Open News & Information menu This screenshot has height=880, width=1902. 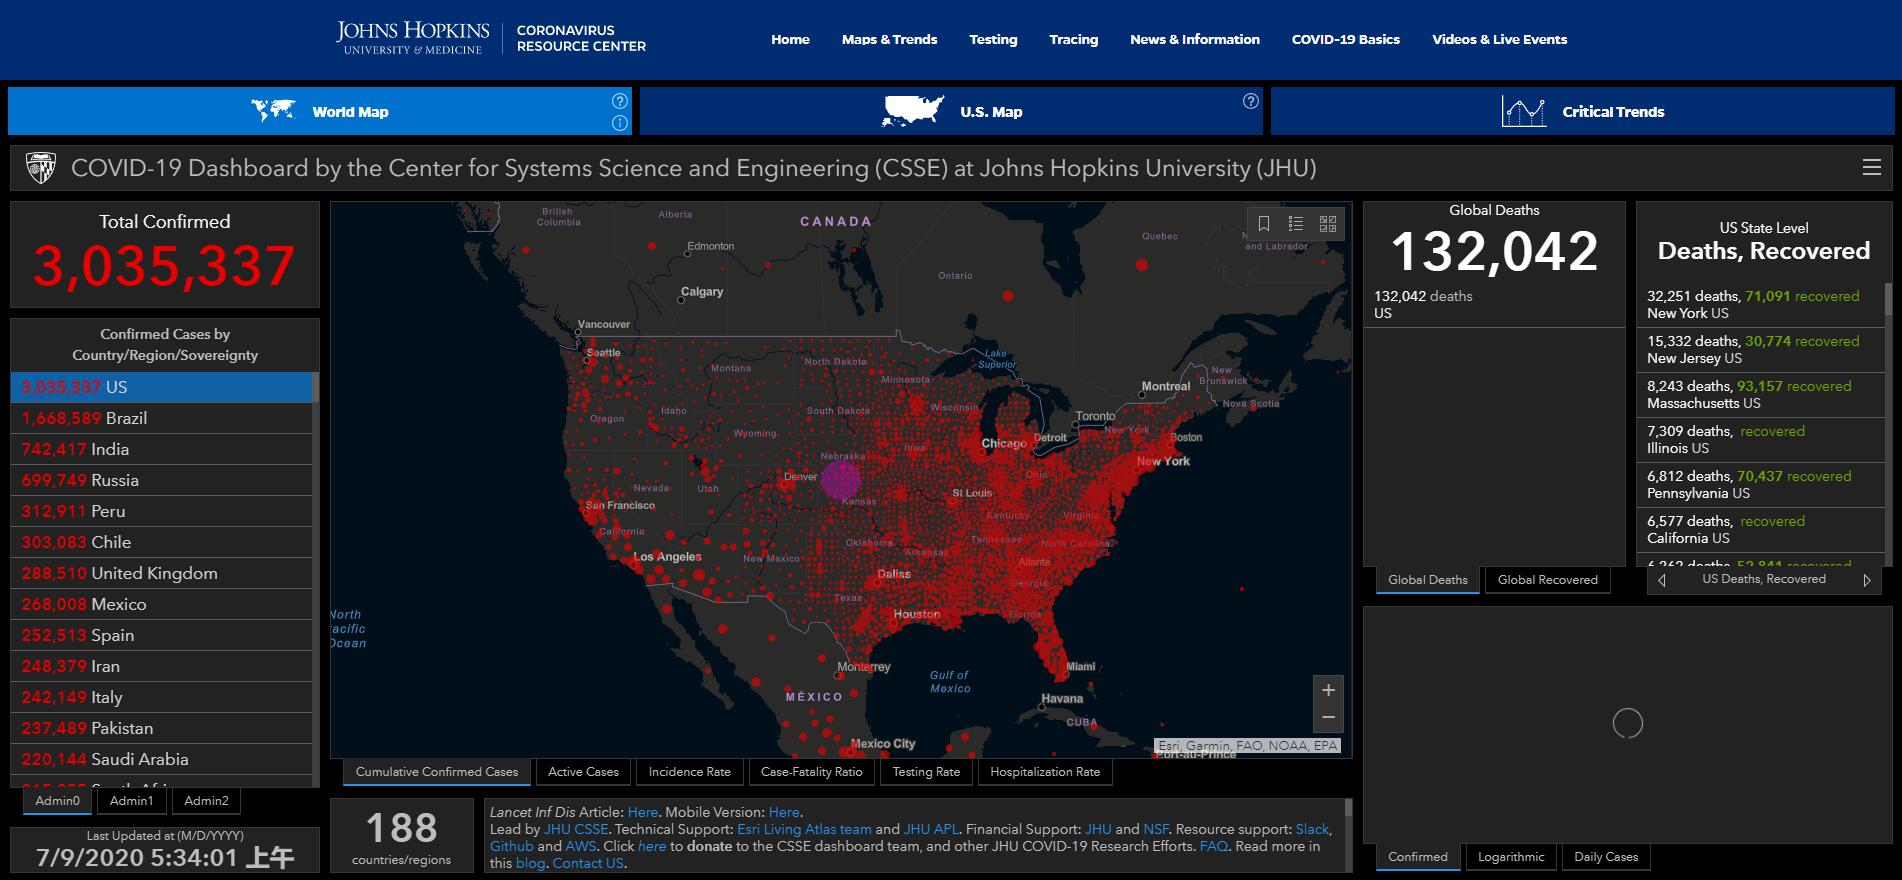pos(1195,40)
